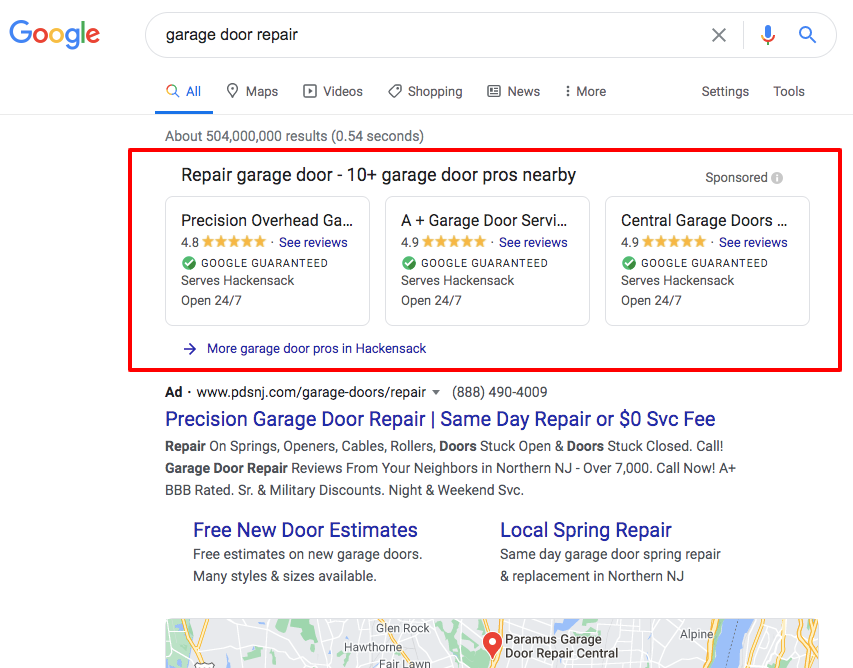
Task: Click the Alpine label on the map
Action: pyautogui.click(x=696, y=634)
